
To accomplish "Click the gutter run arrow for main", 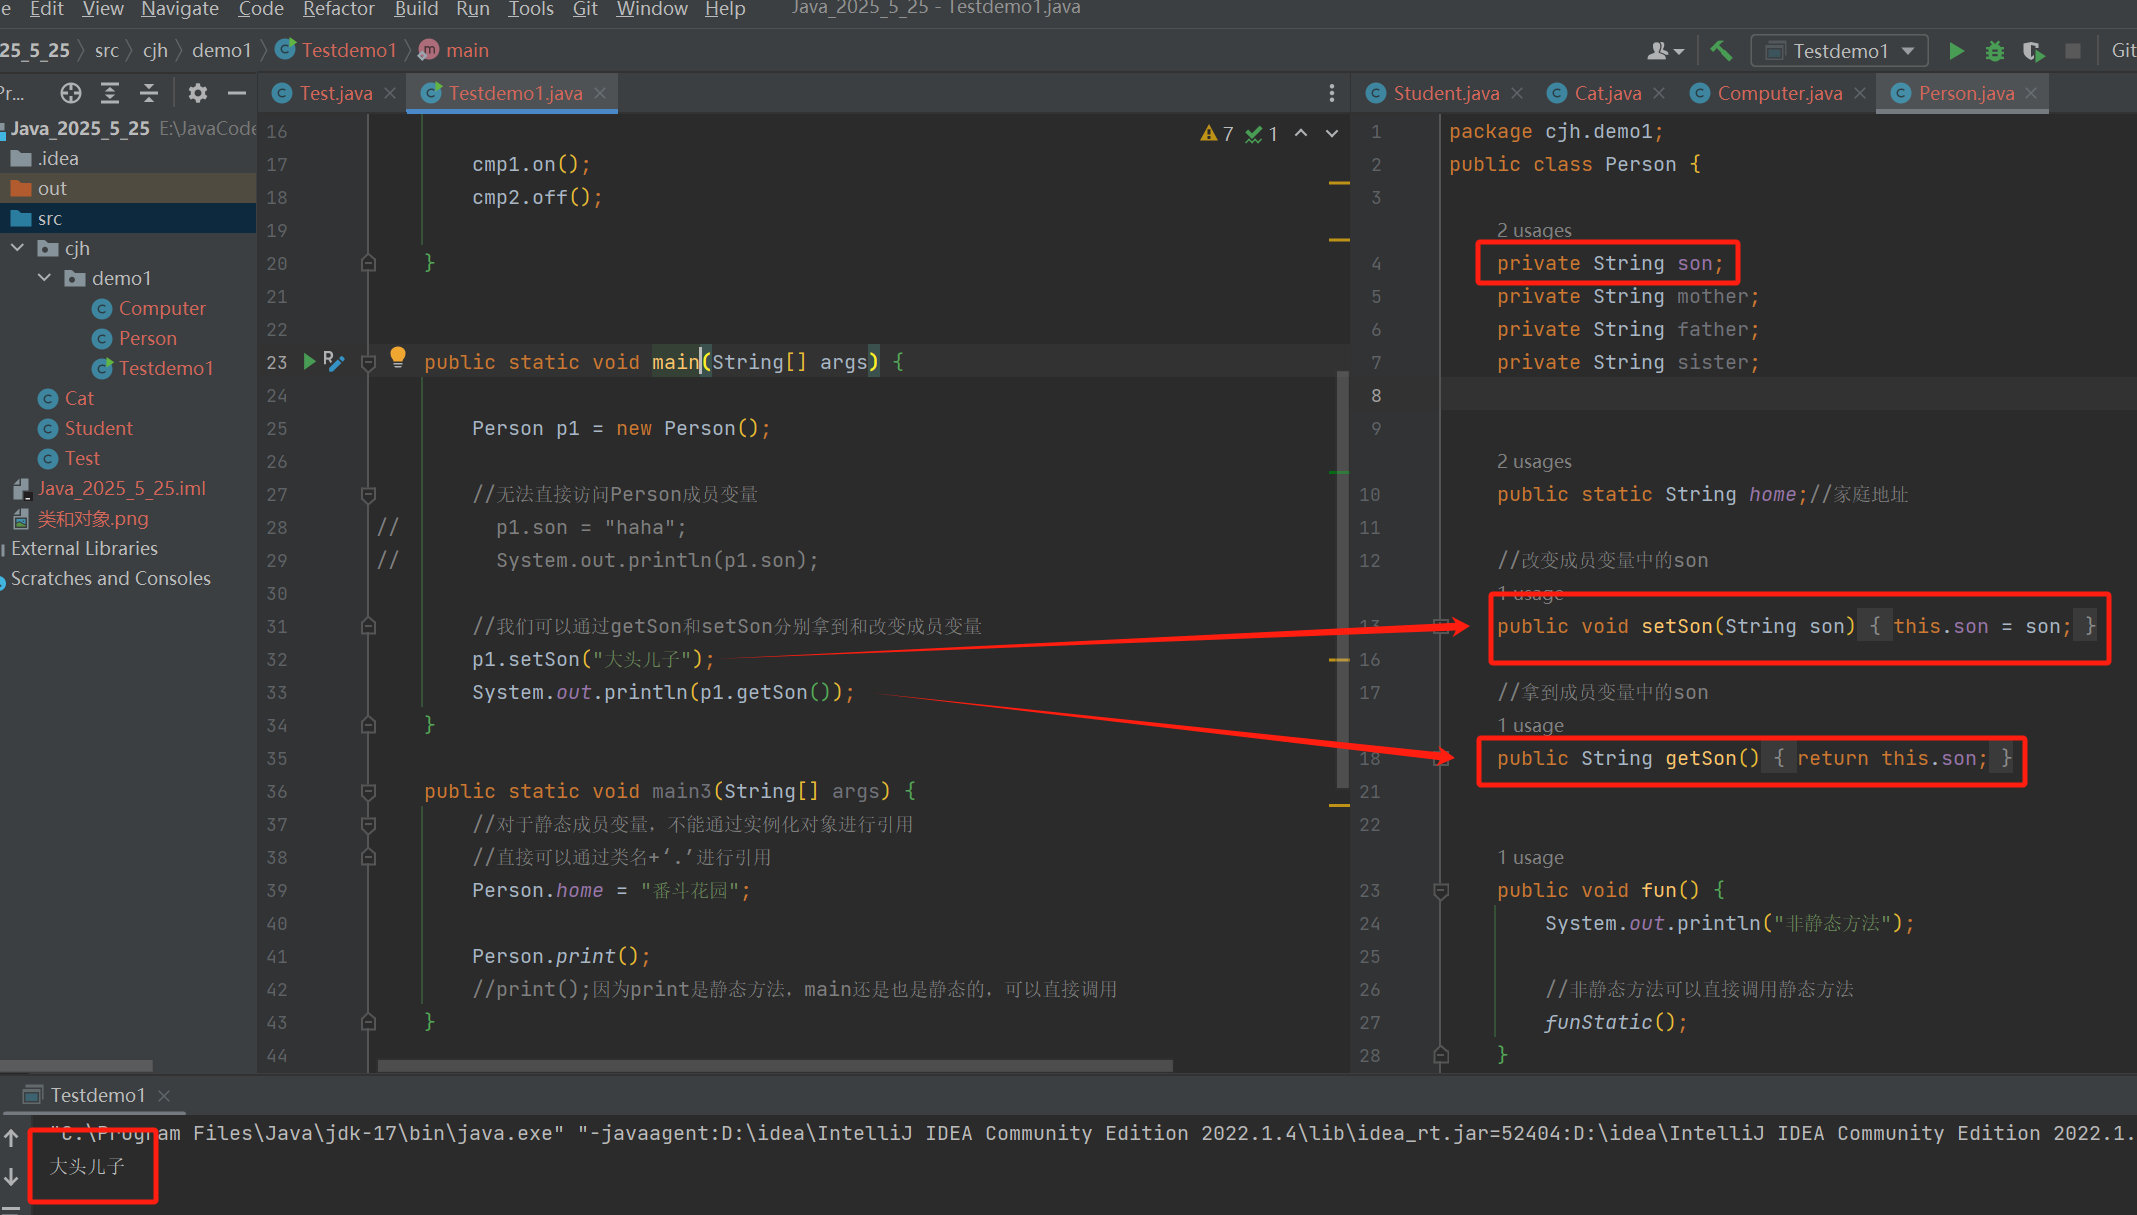I will click(x=309, y=361).
